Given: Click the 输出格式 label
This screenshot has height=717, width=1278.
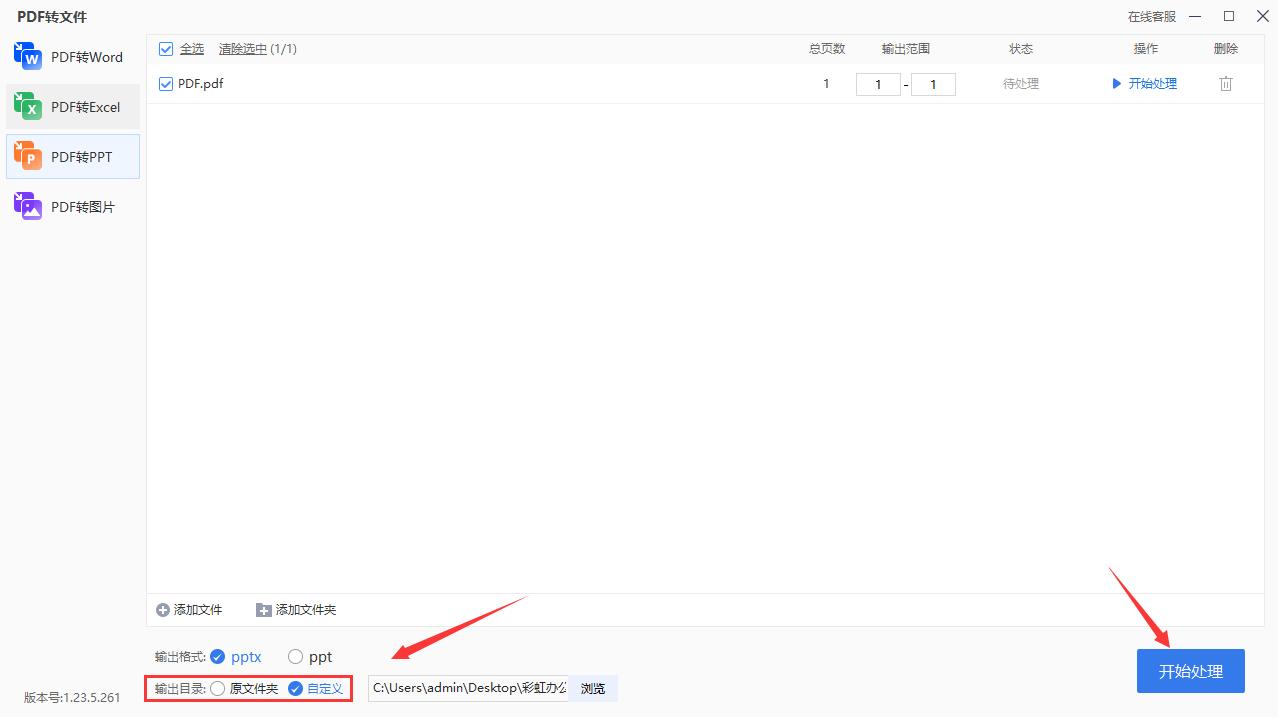Looking at the screenshot, I should 180,657.
